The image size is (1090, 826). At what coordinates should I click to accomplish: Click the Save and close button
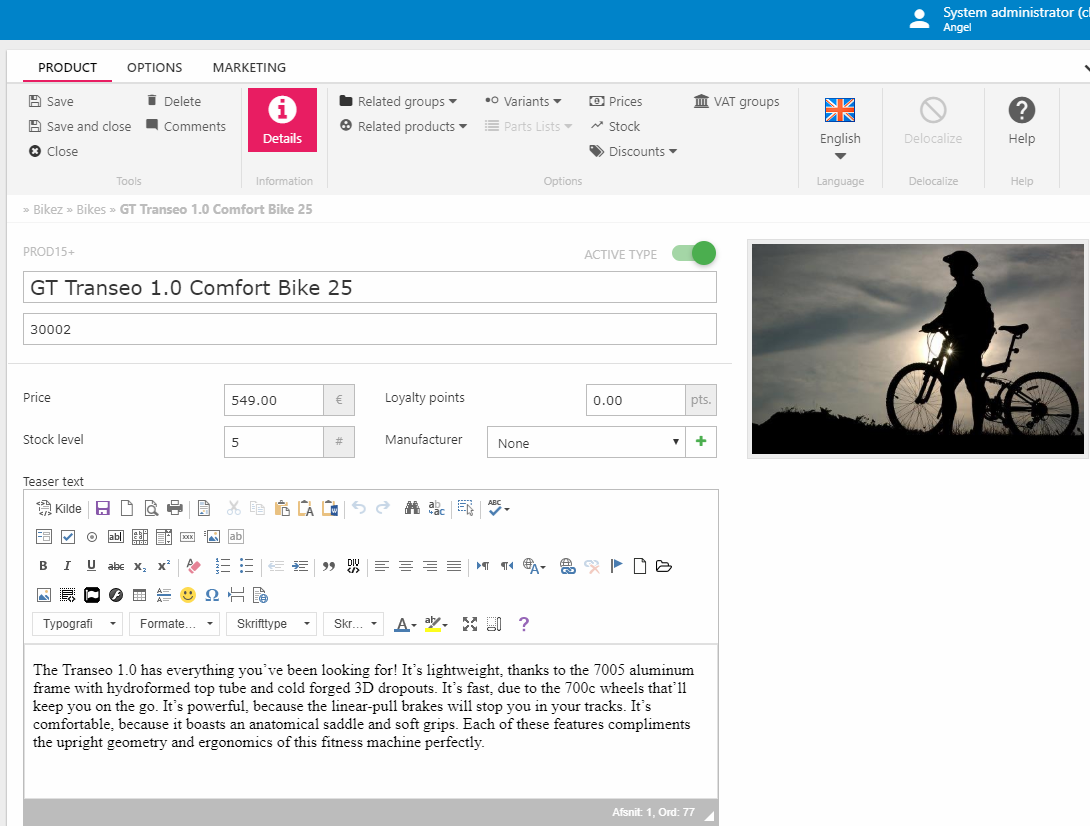point(80,126)
